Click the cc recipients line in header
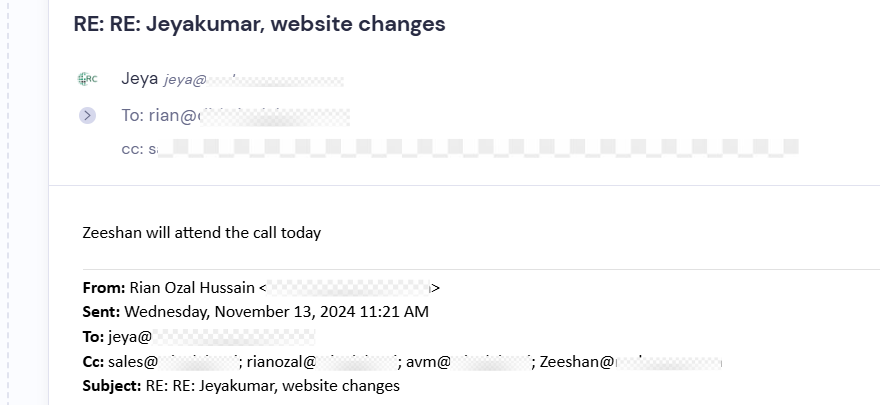880x405 pixels. tap(460, 149)
